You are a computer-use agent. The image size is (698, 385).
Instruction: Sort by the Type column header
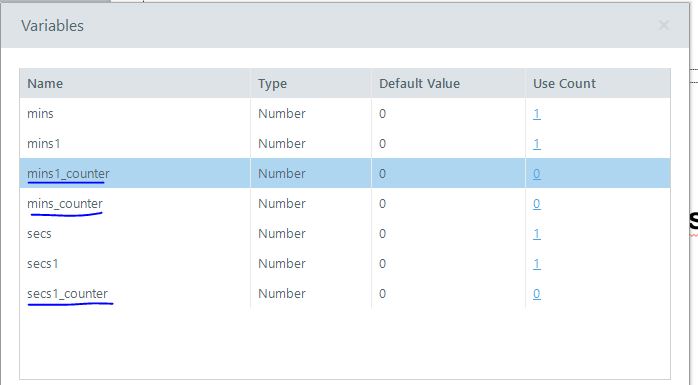coord(272,84)
